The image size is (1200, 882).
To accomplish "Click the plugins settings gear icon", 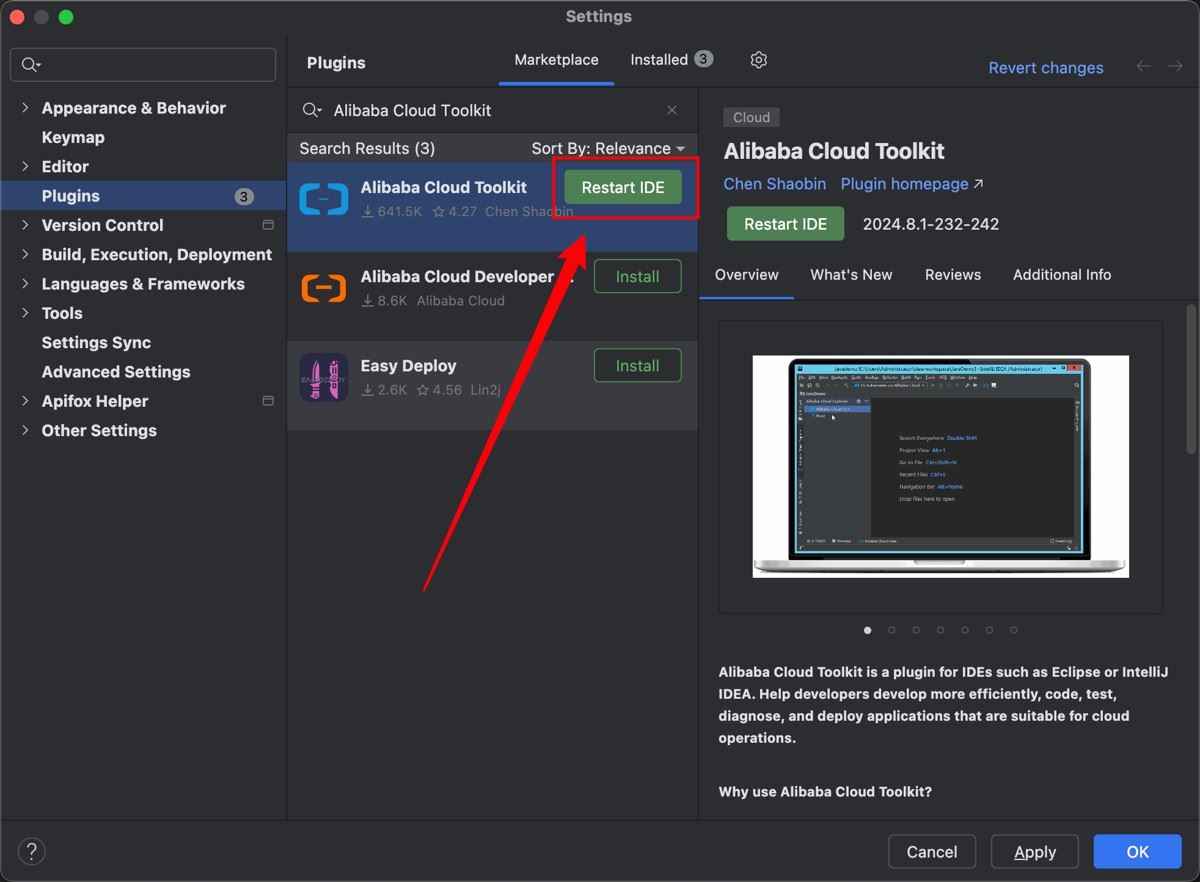I will (x=758, y=60).
